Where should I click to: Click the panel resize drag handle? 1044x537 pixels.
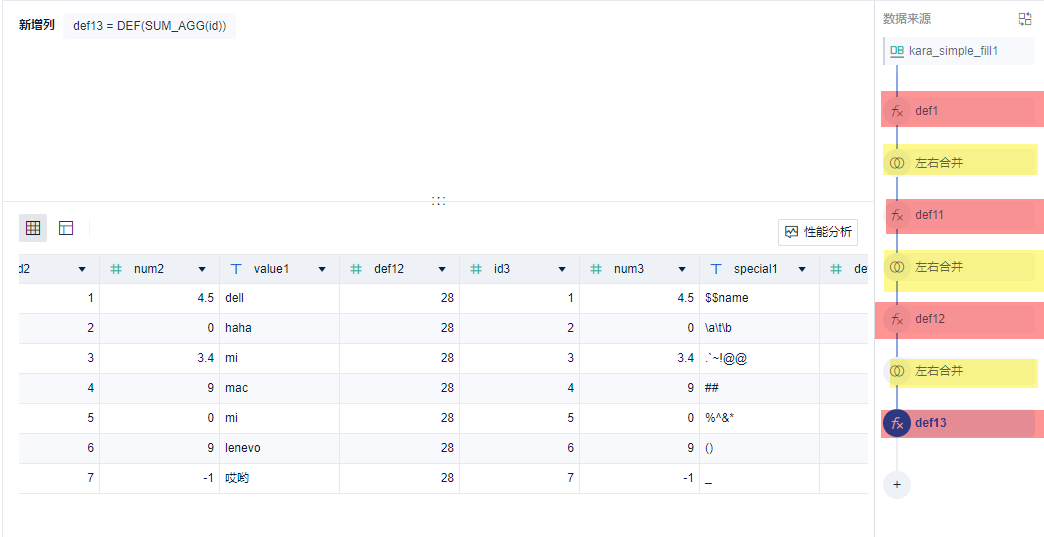coord(438,201)
